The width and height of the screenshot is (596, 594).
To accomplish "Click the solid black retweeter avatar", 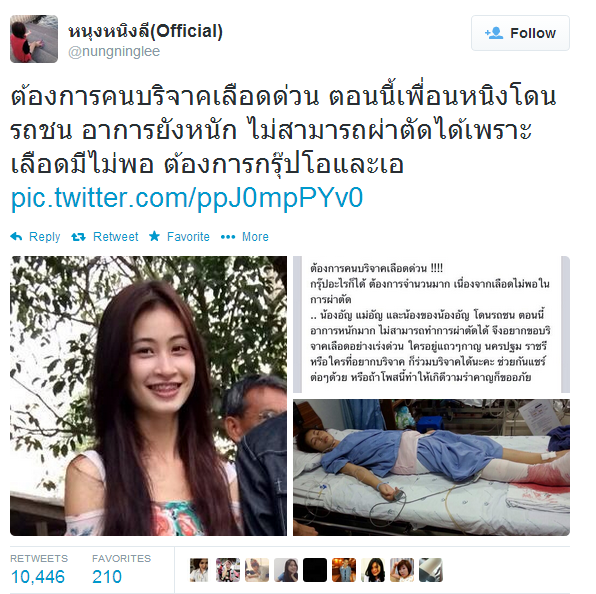I will [315, 570].
